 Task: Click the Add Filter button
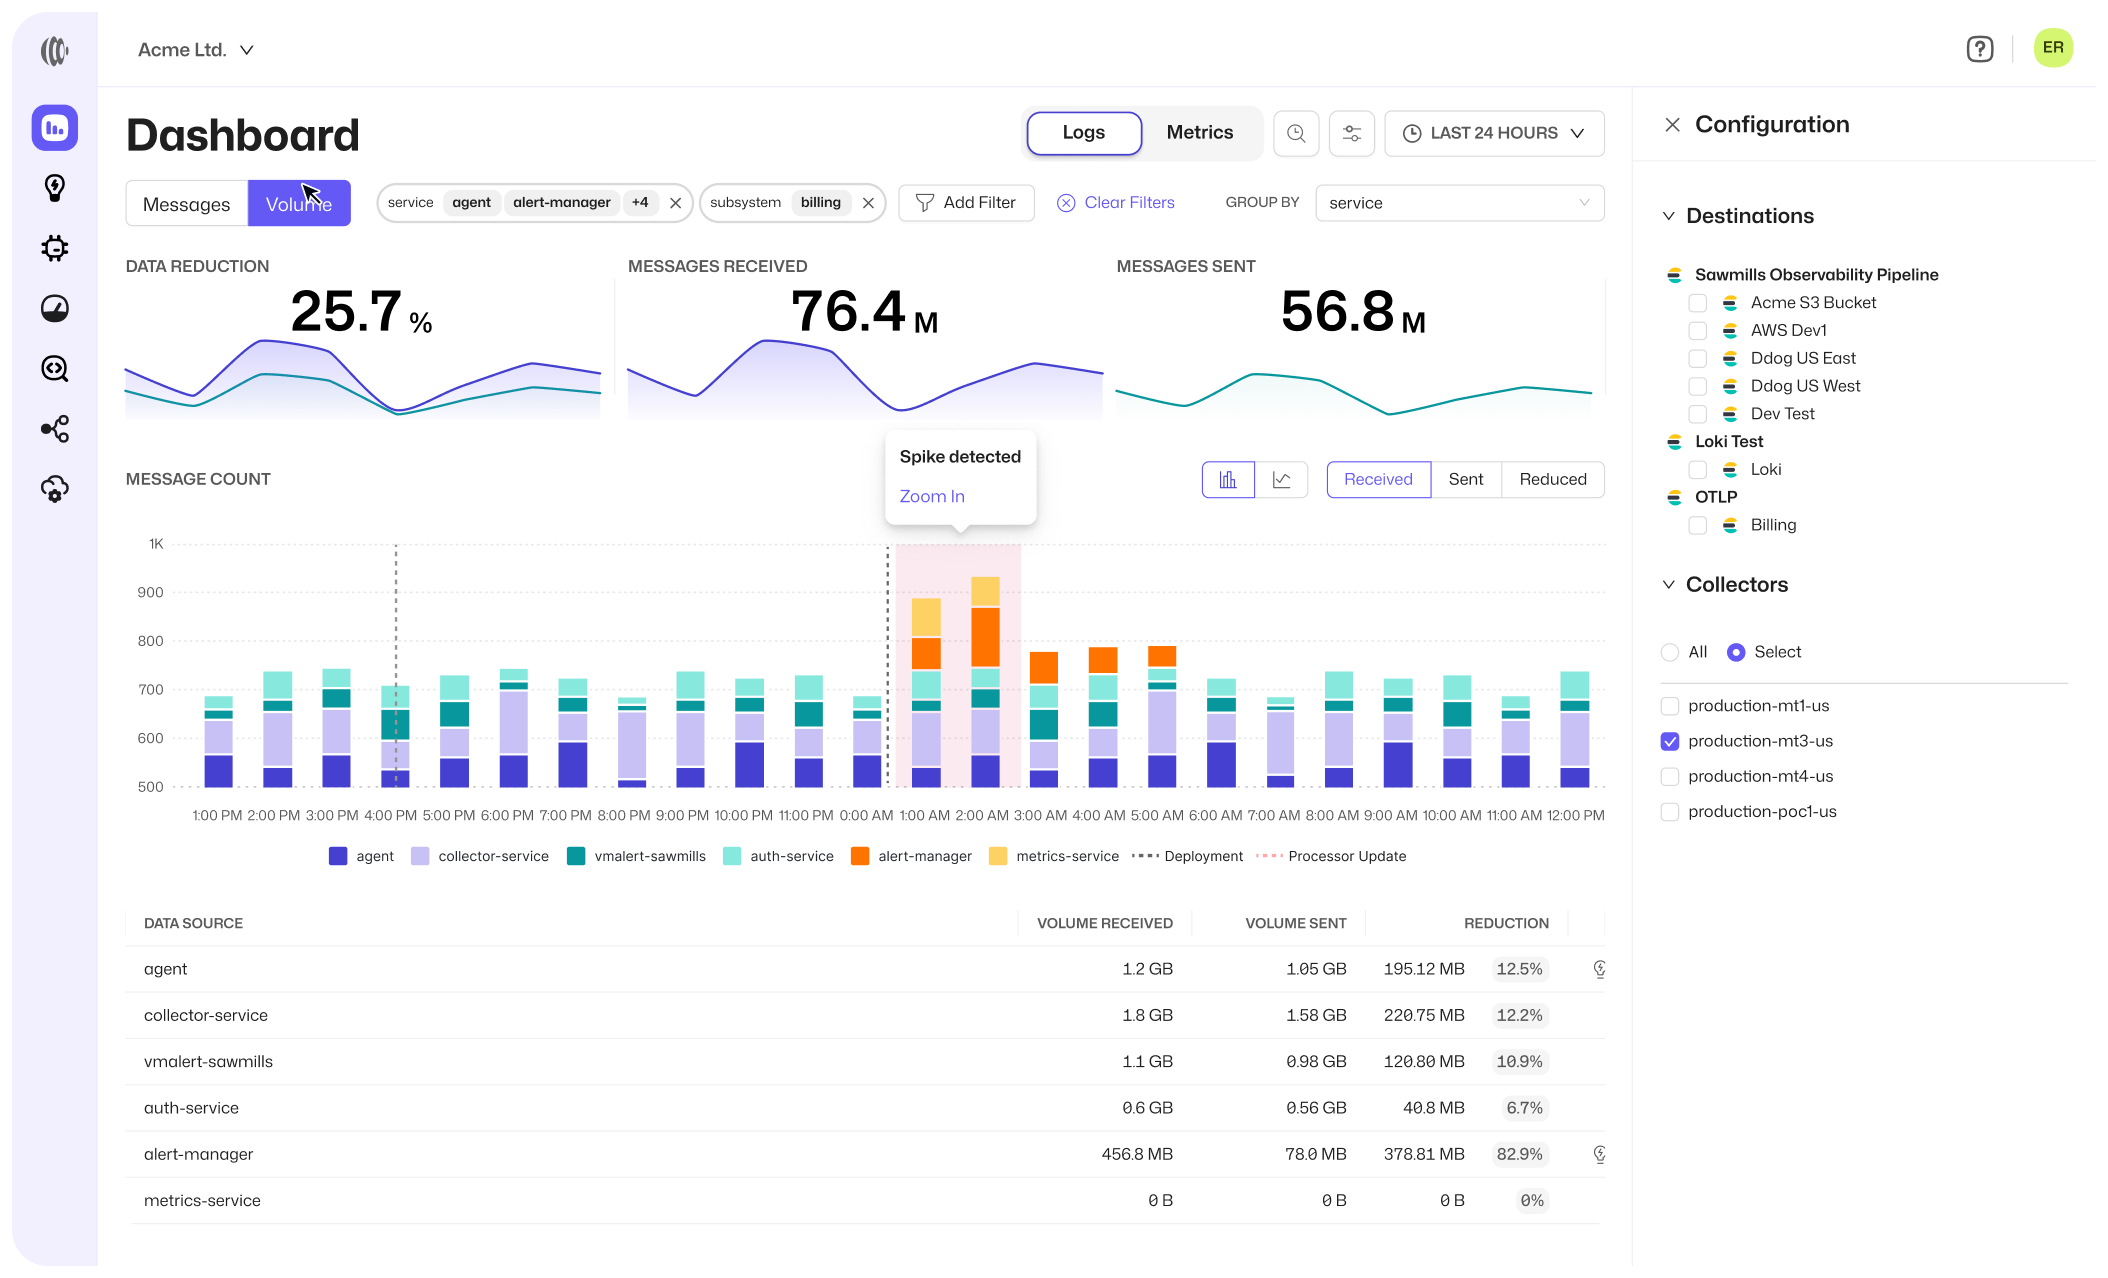tap(966, 203)
